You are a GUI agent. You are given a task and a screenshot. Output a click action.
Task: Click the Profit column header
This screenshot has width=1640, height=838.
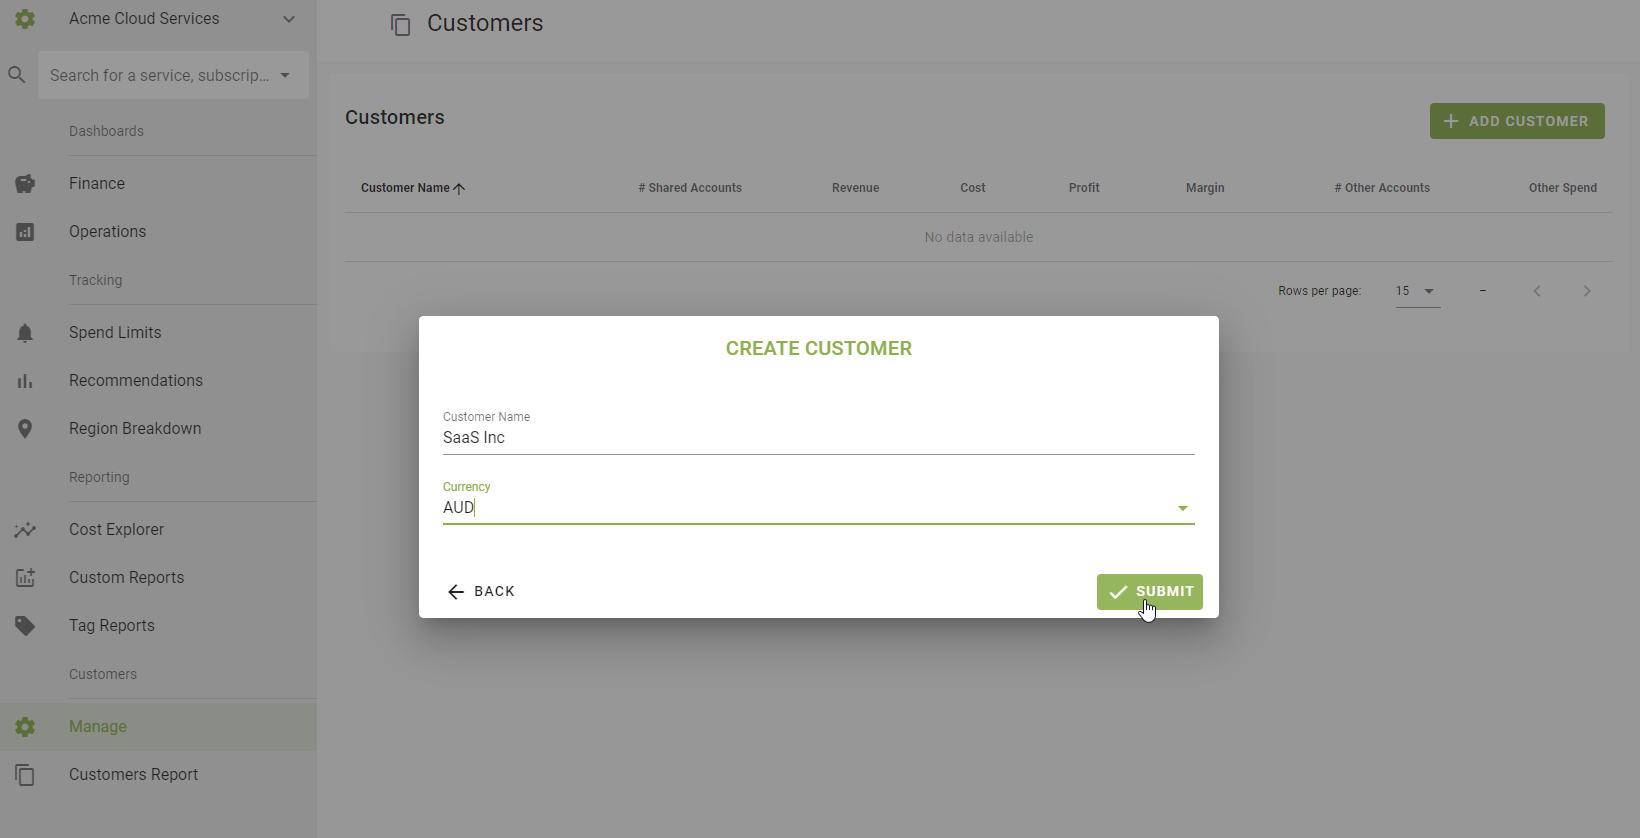(x=1084, y=188)
